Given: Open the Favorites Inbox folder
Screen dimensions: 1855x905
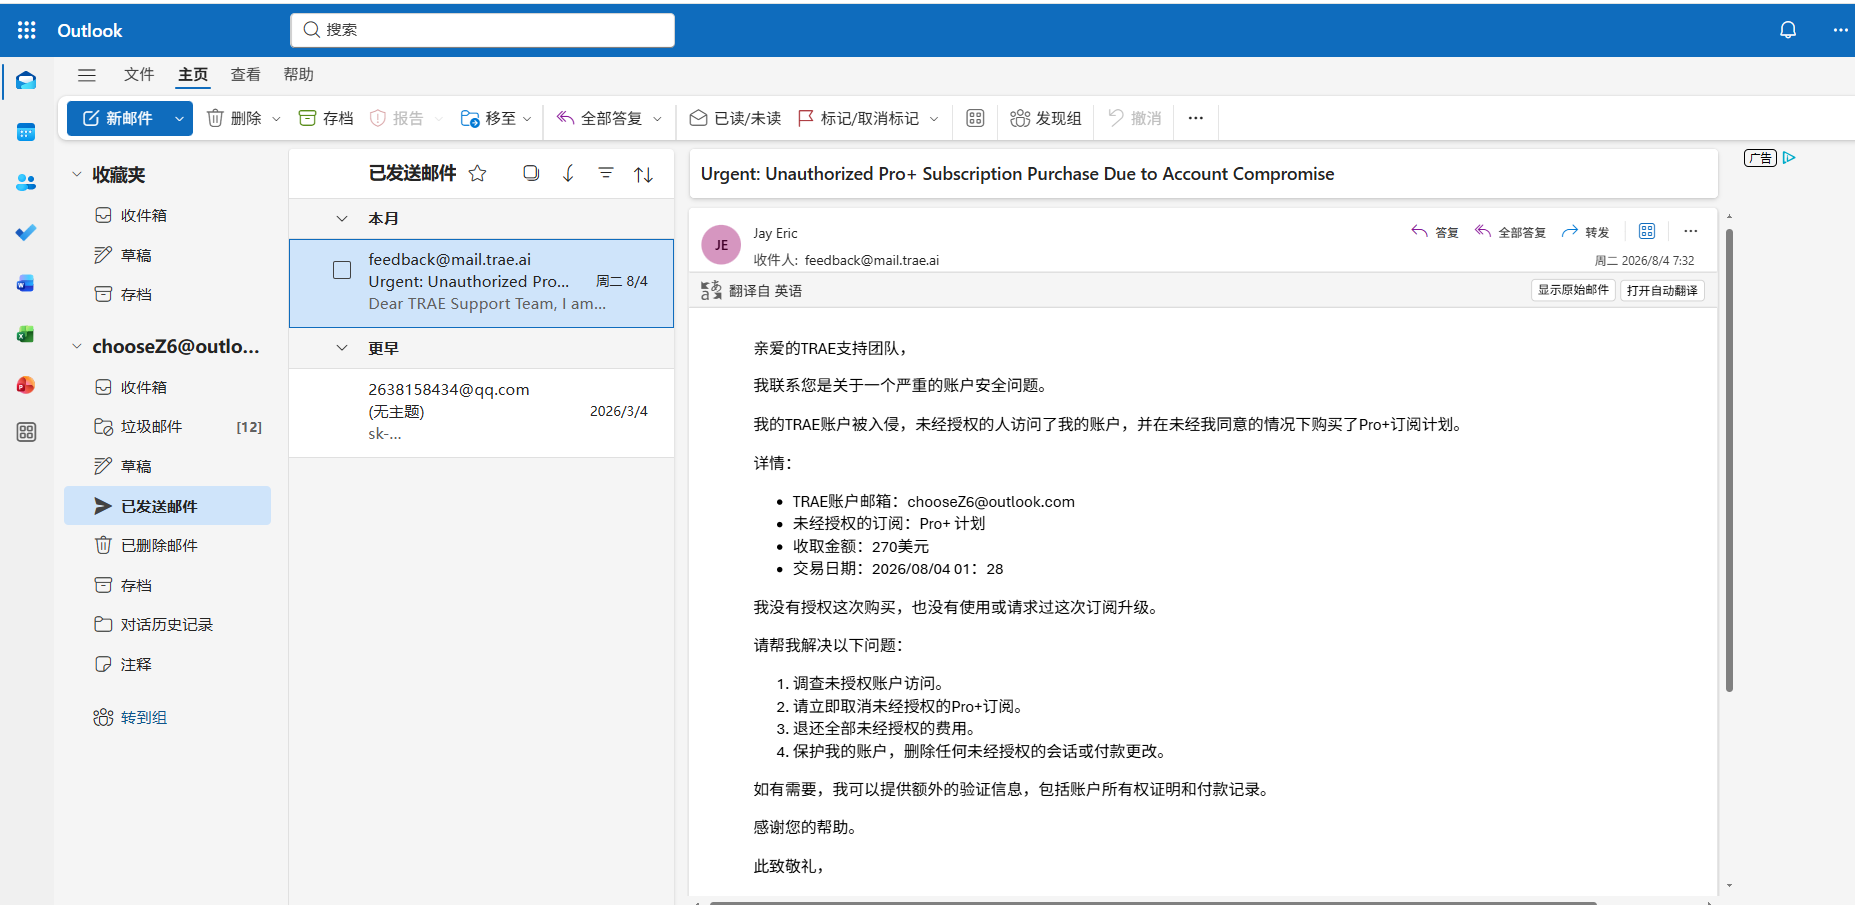Looking at the screenshot, I should tap(168, 215).
